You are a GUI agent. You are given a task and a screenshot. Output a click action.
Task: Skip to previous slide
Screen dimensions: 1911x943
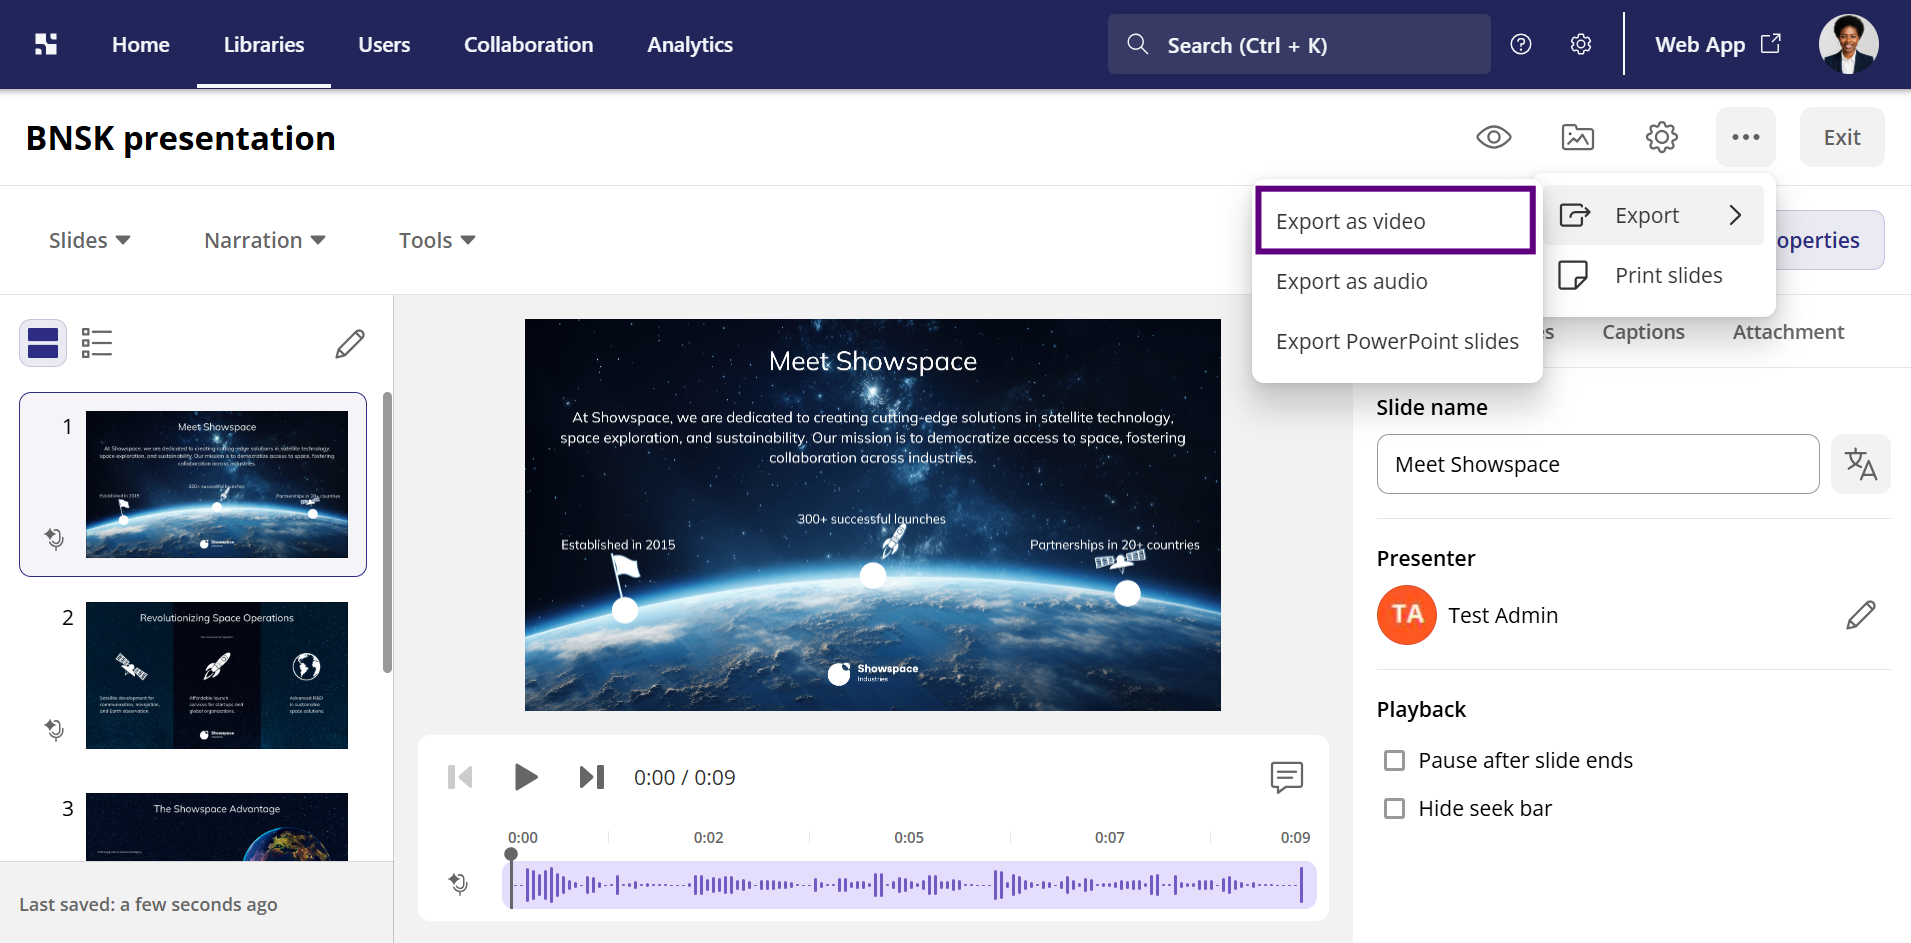[460, 777]
